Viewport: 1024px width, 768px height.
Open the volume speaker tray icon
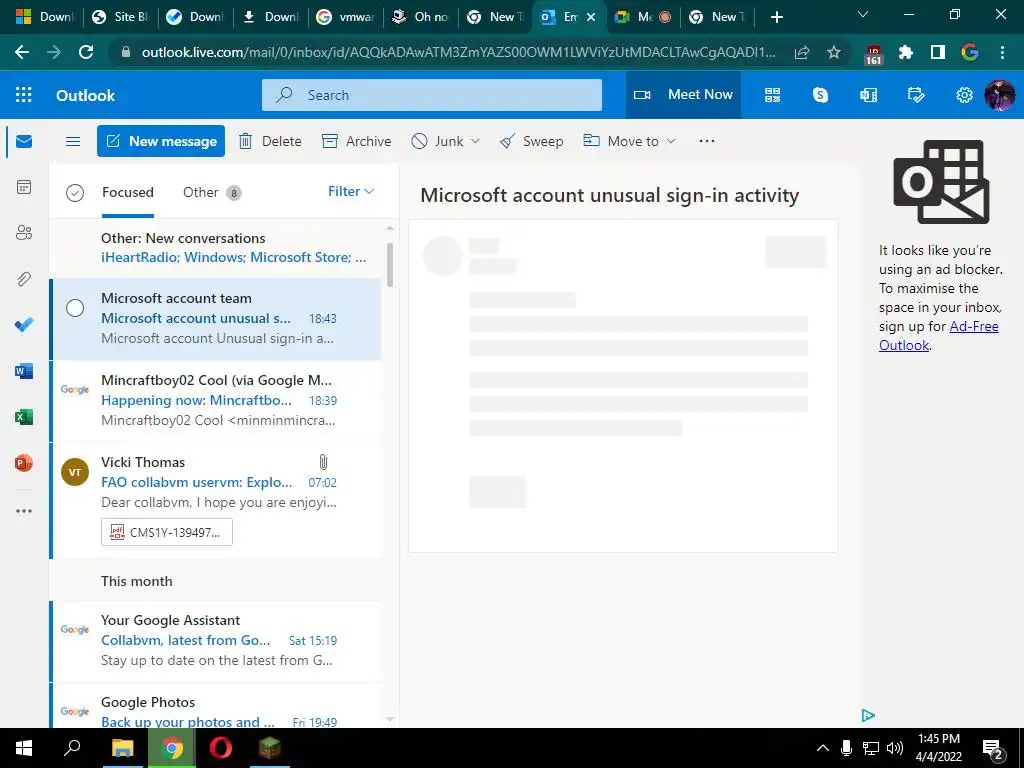tap(895, 748)
